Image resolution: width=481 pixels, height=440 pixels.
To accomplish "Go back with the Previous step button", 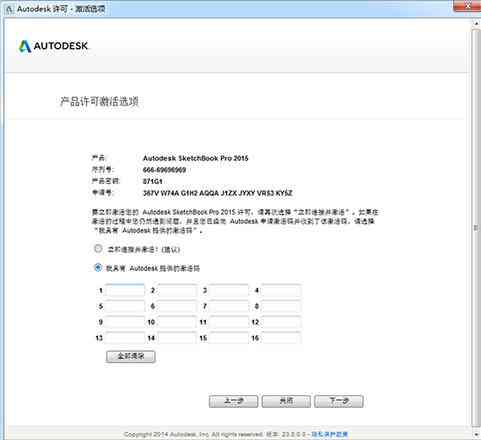I will [x=233, y=401].
